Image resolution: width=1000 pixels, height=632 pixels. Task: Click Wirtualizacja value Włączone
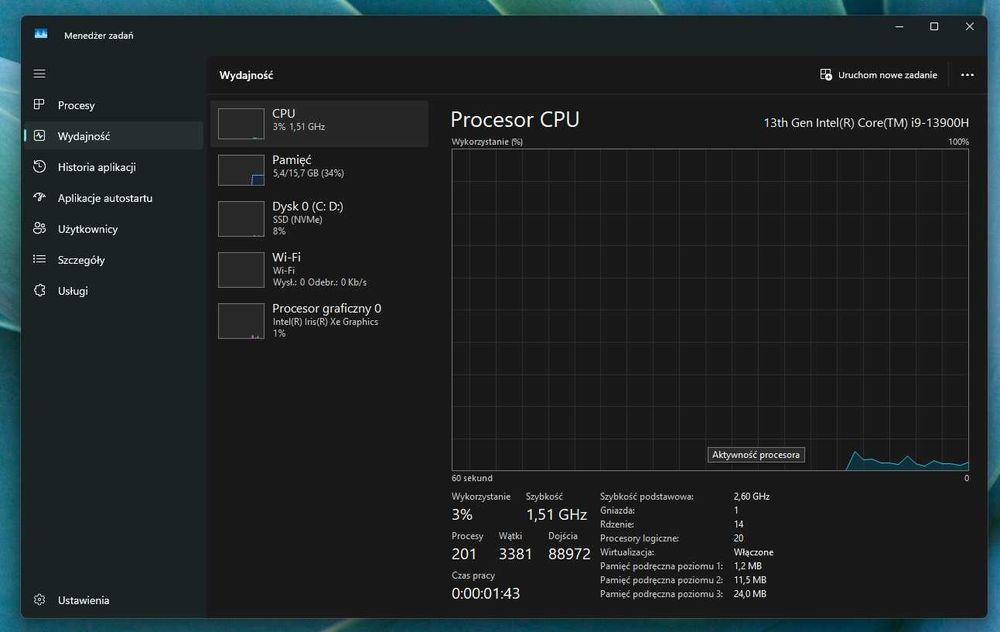pyautogui.click(x=753, y=552)
